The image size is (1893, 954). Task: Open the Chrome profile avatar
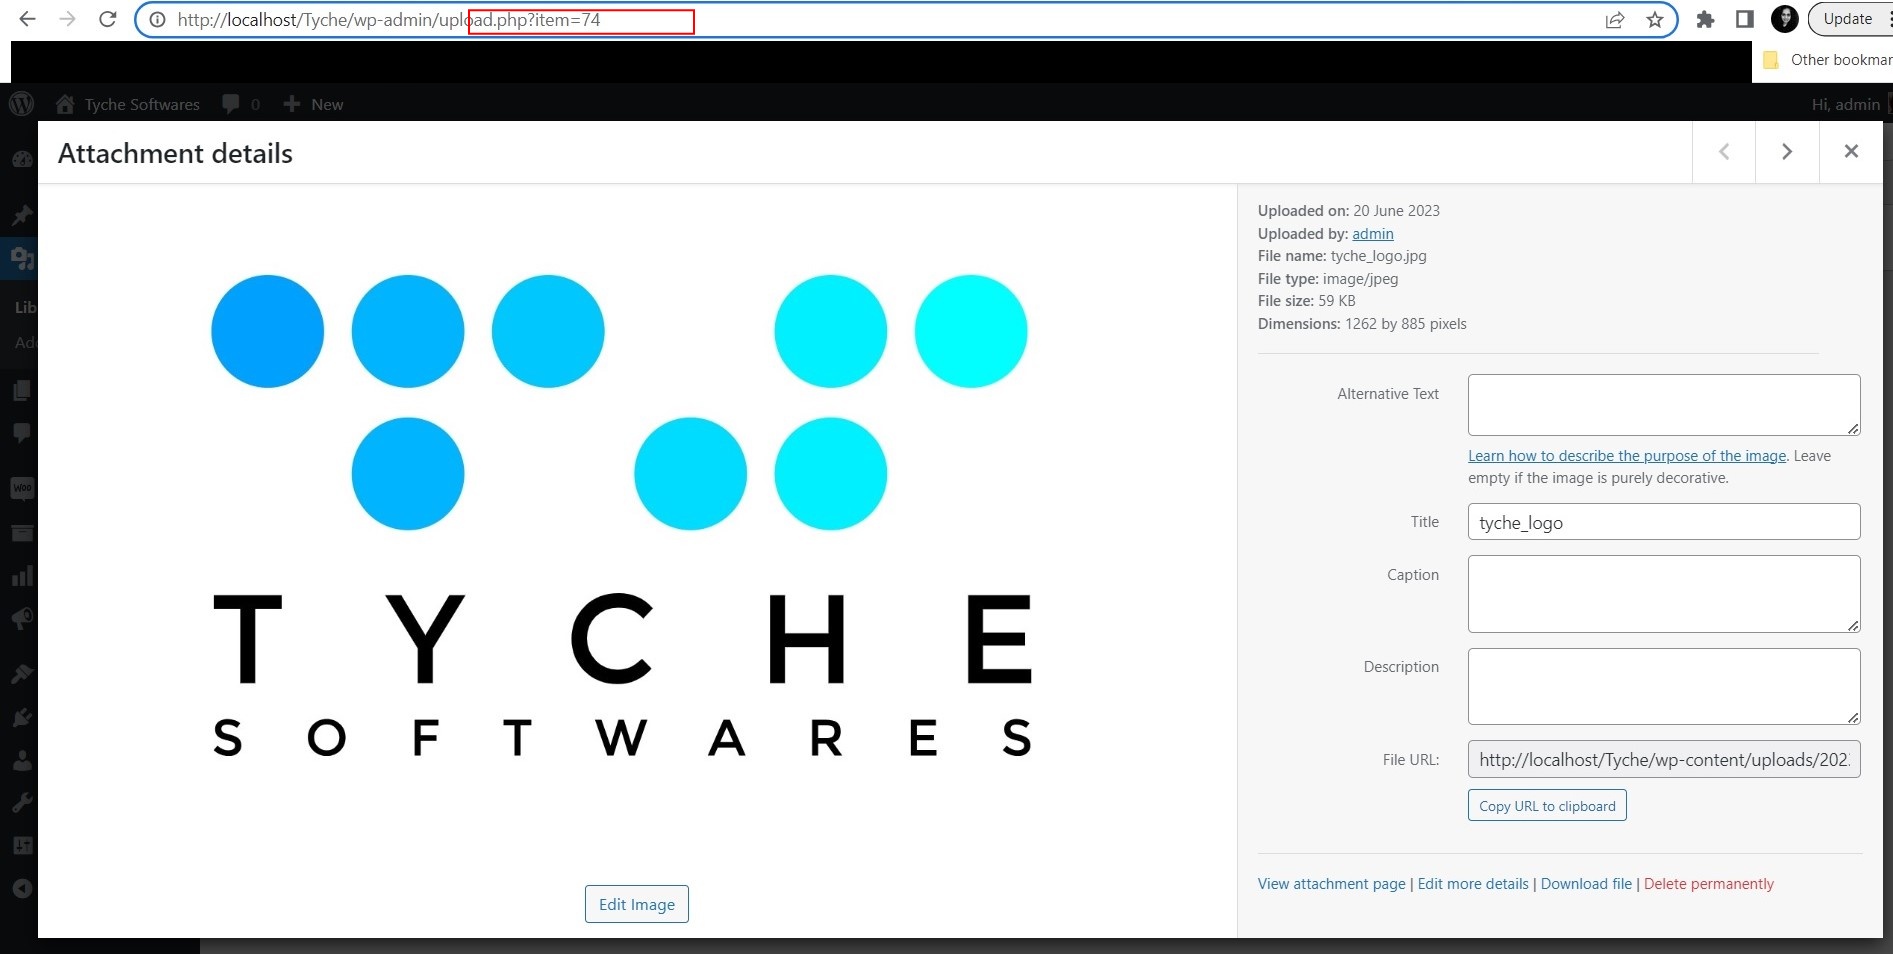tap(1785, 19)
